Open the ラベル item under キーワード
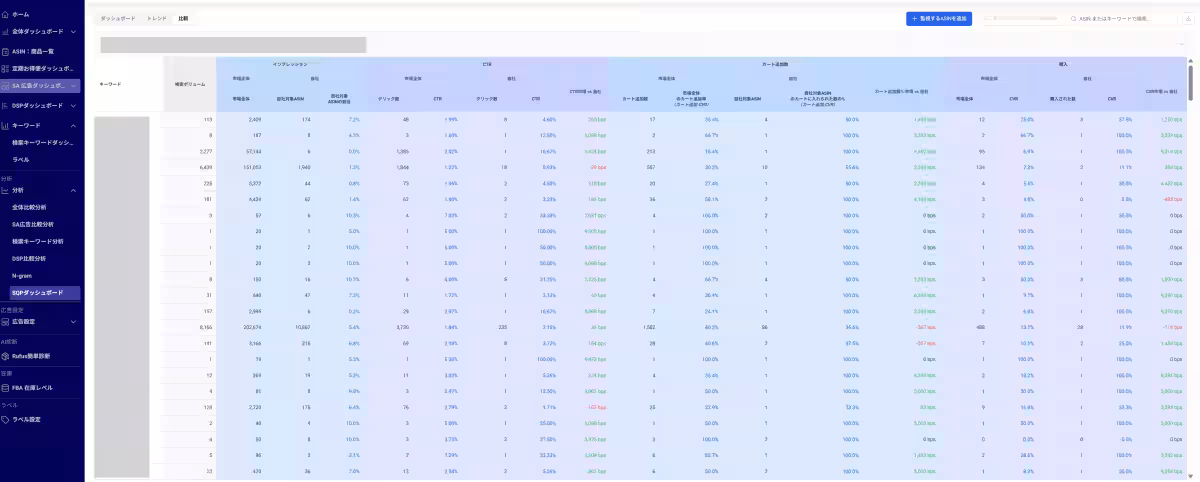The height and width of the screenshot is (482, 1200). (21, 159)
